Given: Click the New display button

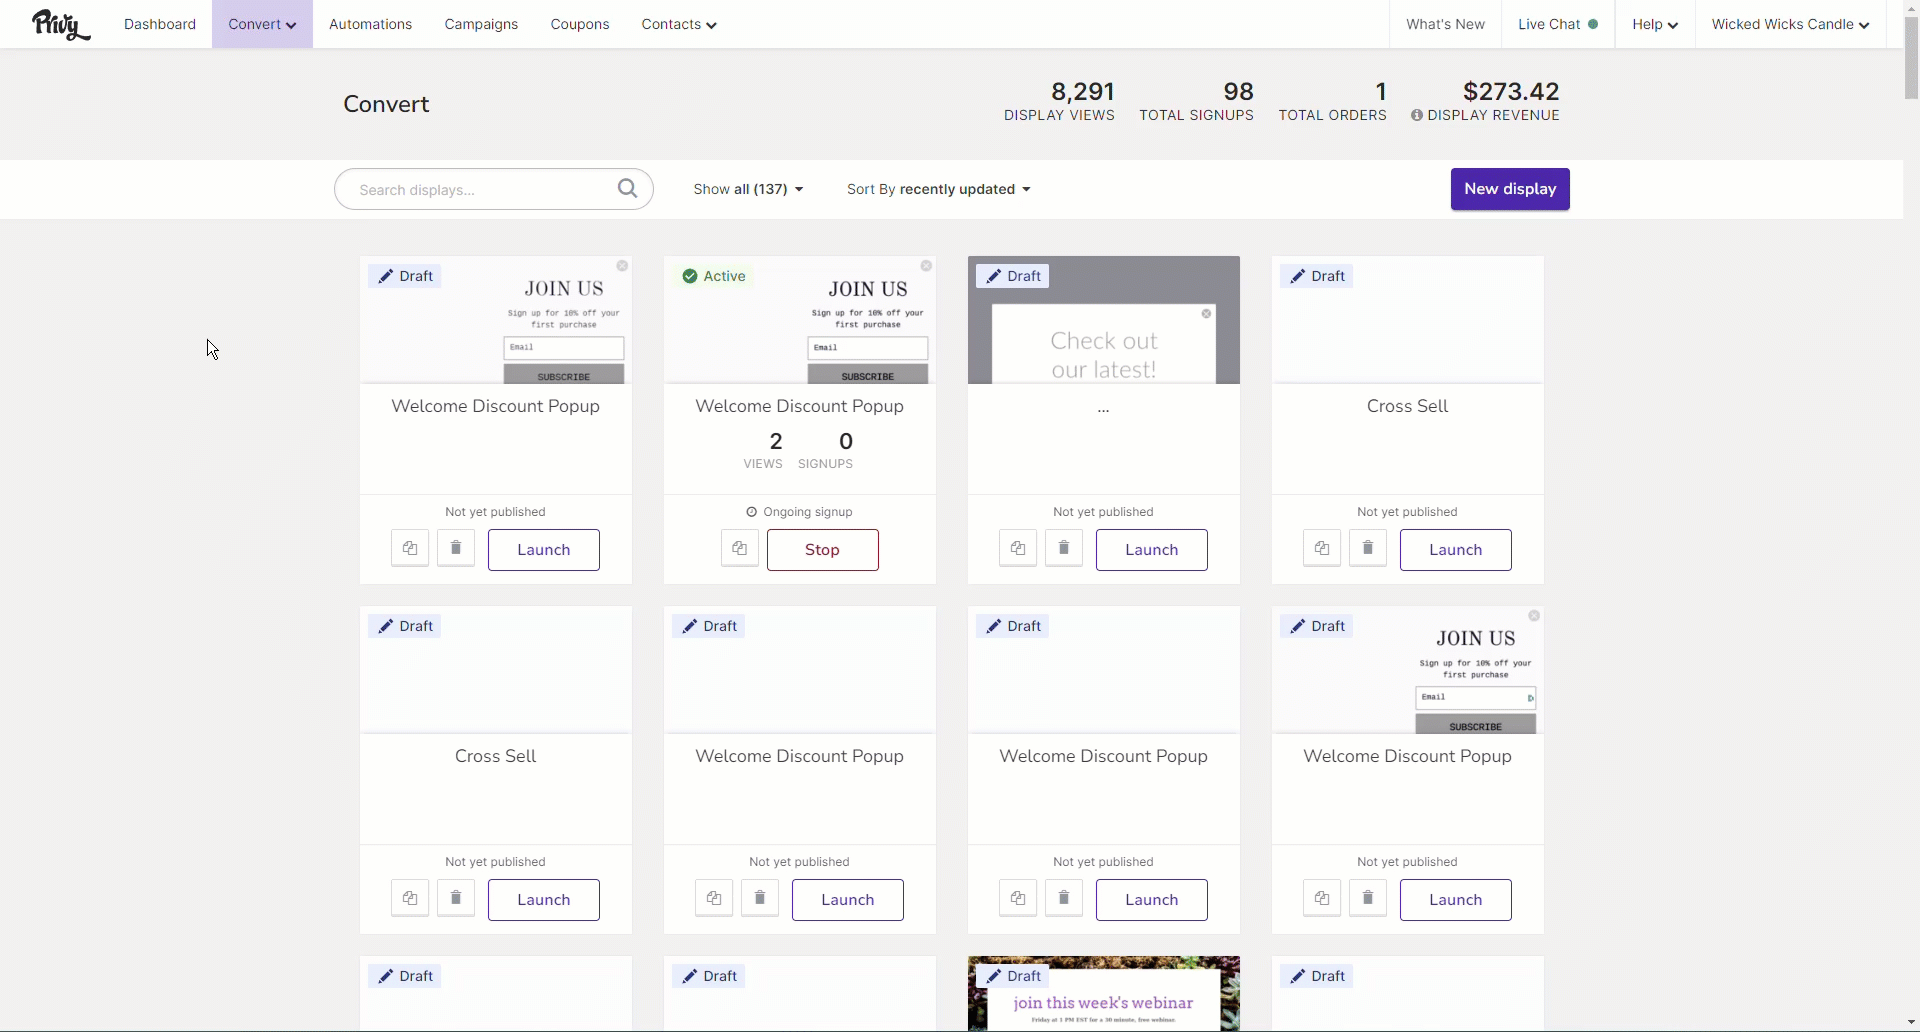Looking at the screenshot, I should tap(1510, 189).
